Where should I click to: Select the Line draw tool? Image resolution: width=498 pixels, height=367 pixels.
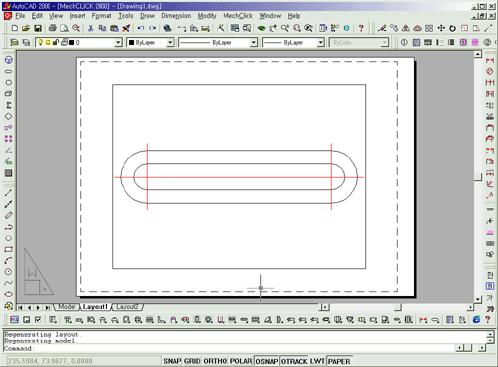pos(9,193)
